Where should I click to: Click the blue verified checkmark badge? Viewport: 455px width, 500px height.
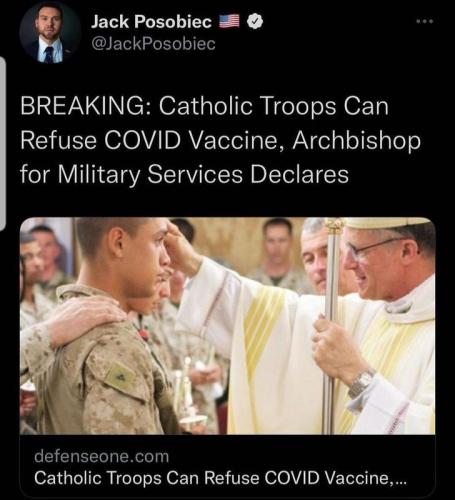255,22
